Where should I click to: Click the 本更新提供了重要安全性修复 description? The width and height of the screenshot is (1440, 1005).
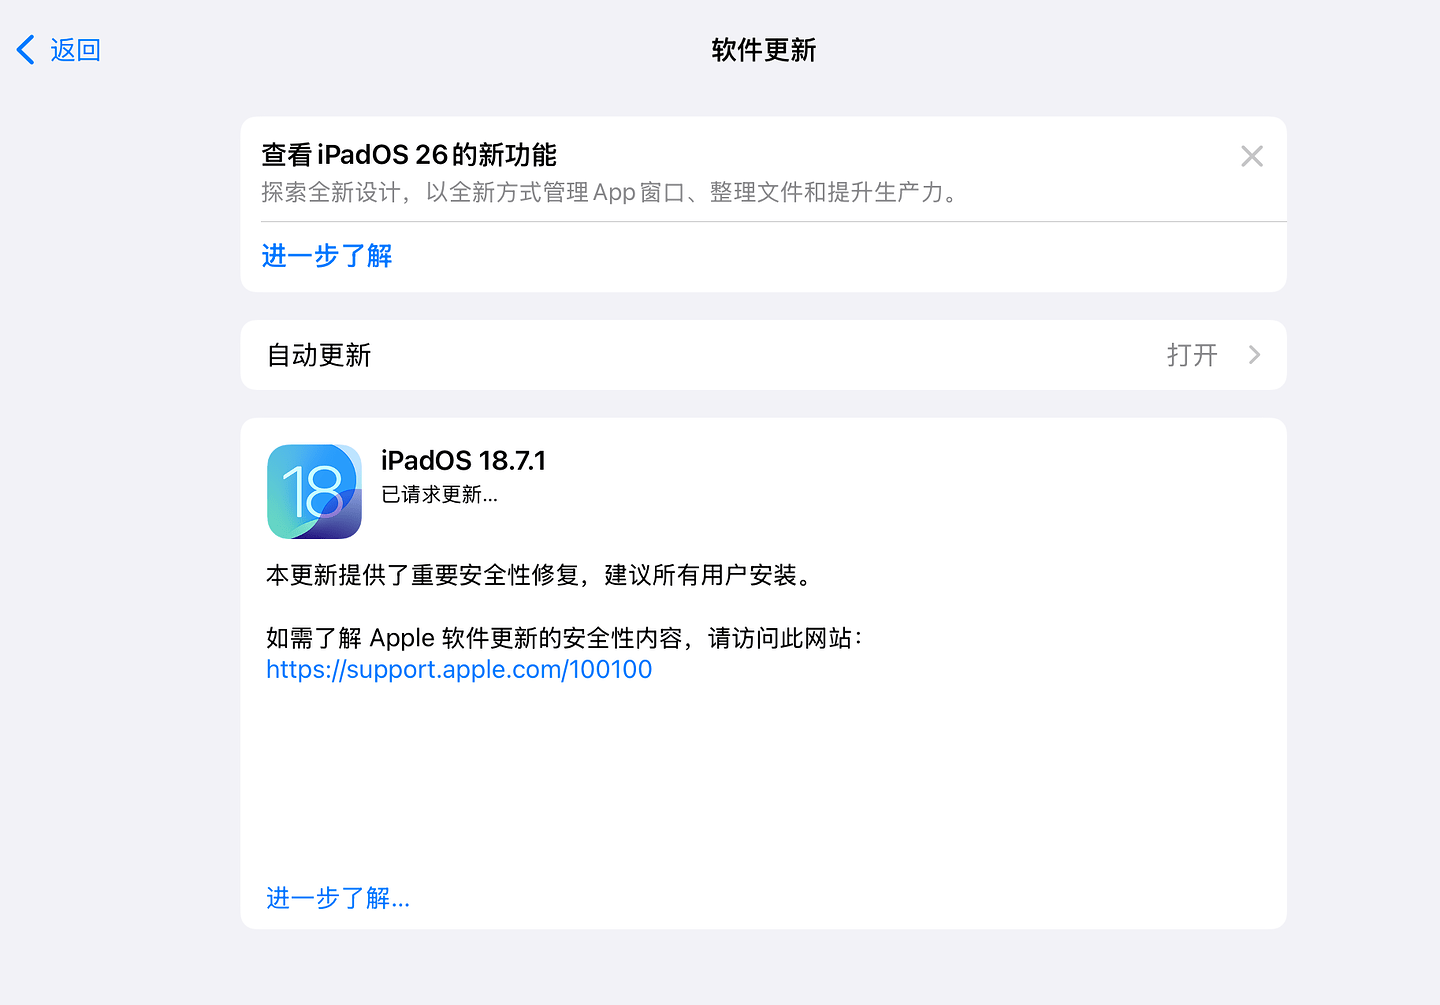pos(540,575)
